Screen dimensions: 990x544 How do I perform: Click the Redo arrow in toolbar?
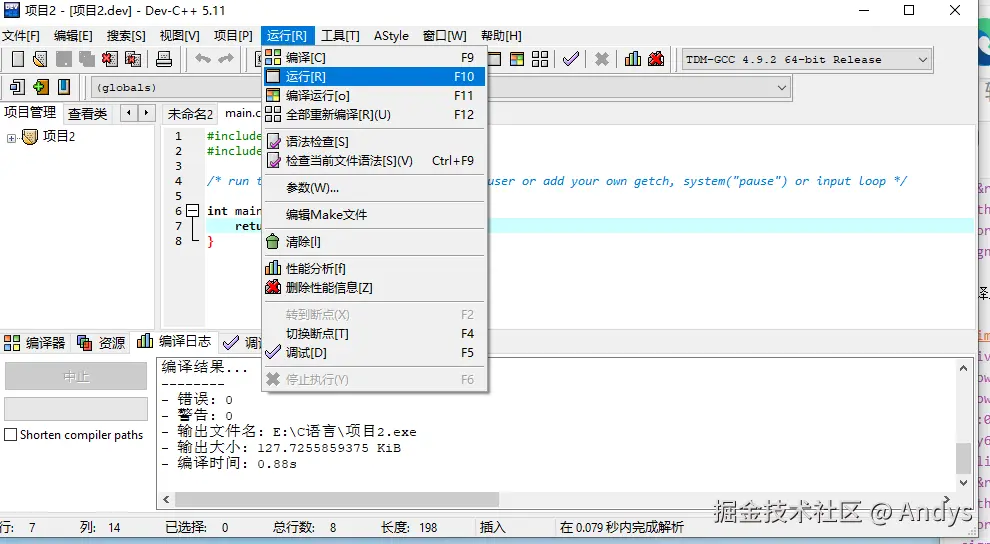coord(225,59)
